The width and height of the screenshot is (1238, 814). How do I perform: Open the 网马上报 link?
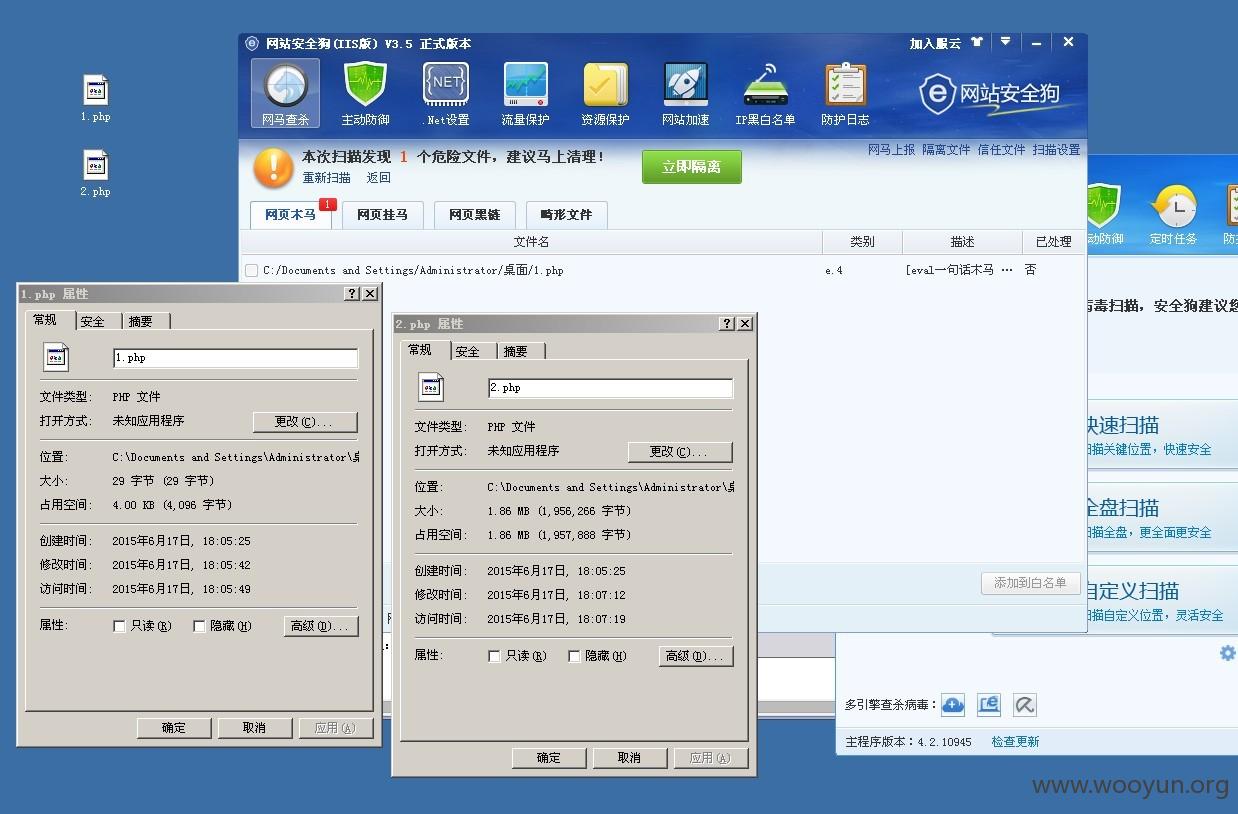(891, 150)
